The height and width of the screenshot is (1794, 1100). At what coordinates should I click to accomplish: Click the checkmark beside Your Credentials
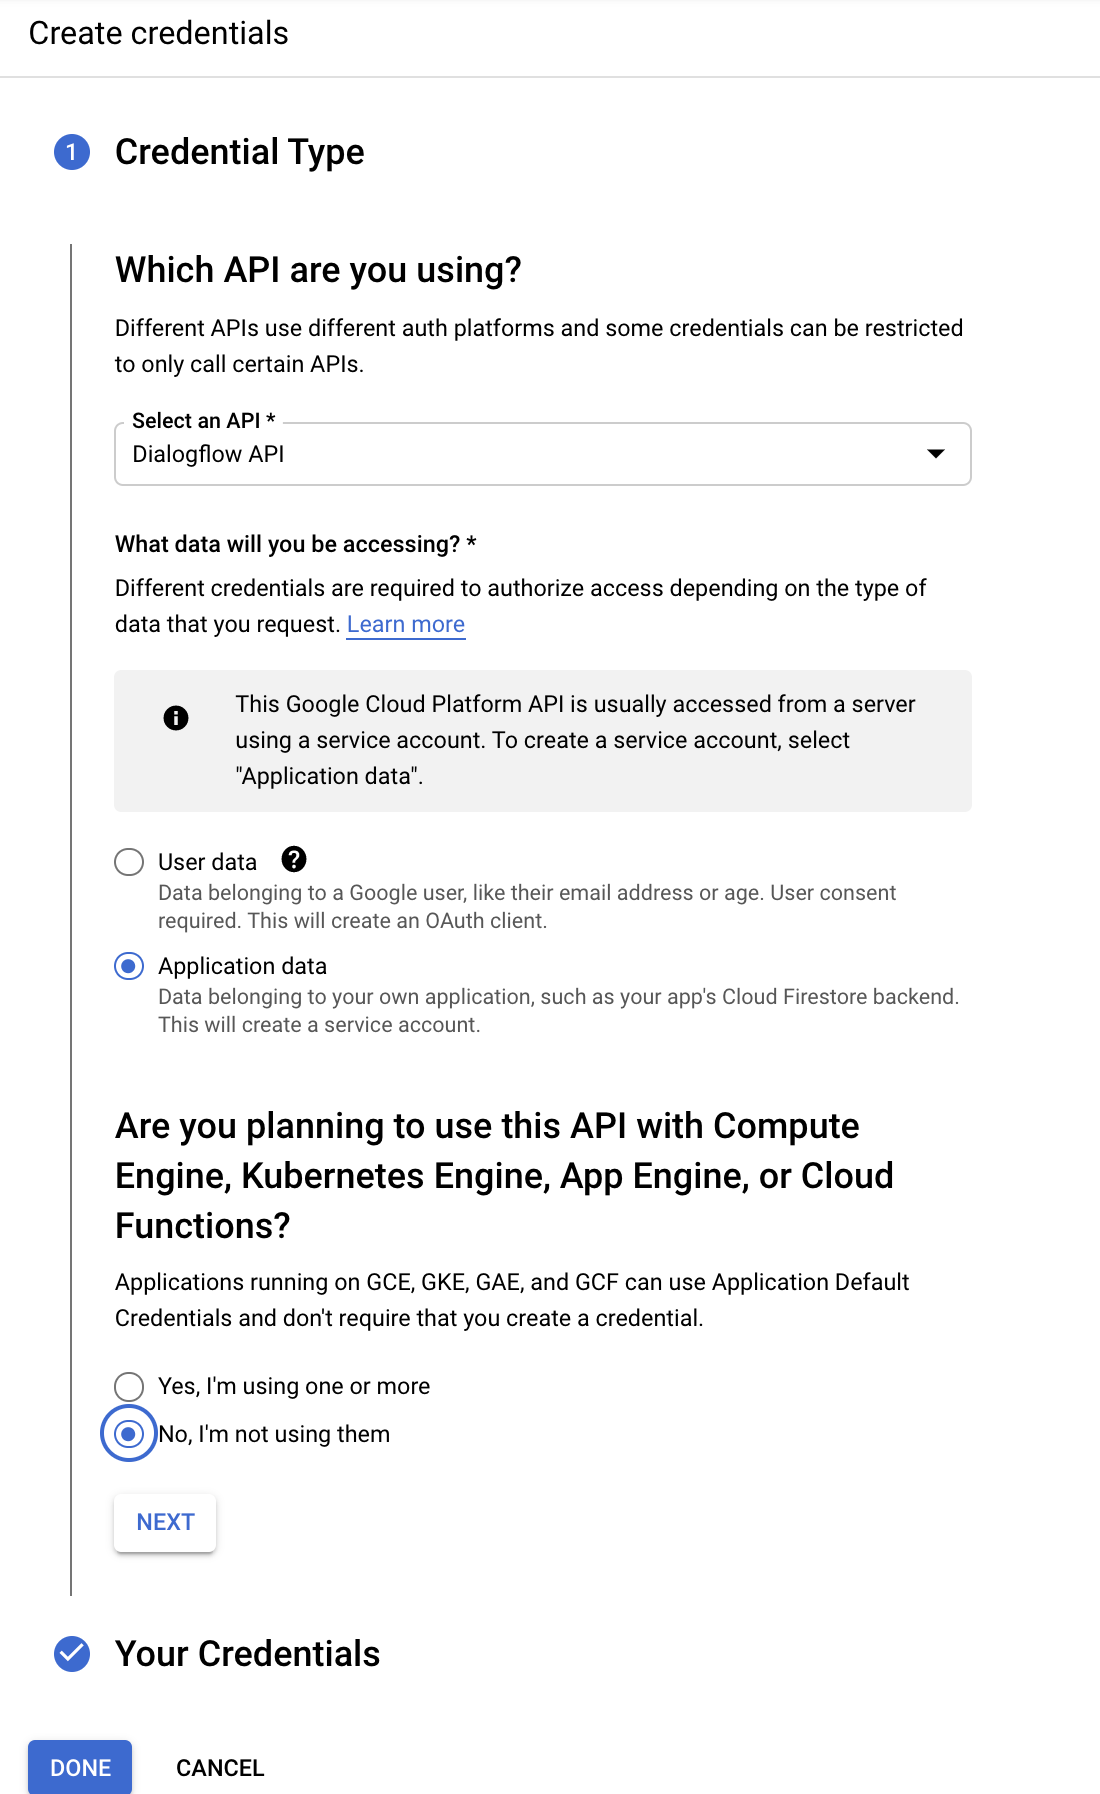pos(71,1655)
